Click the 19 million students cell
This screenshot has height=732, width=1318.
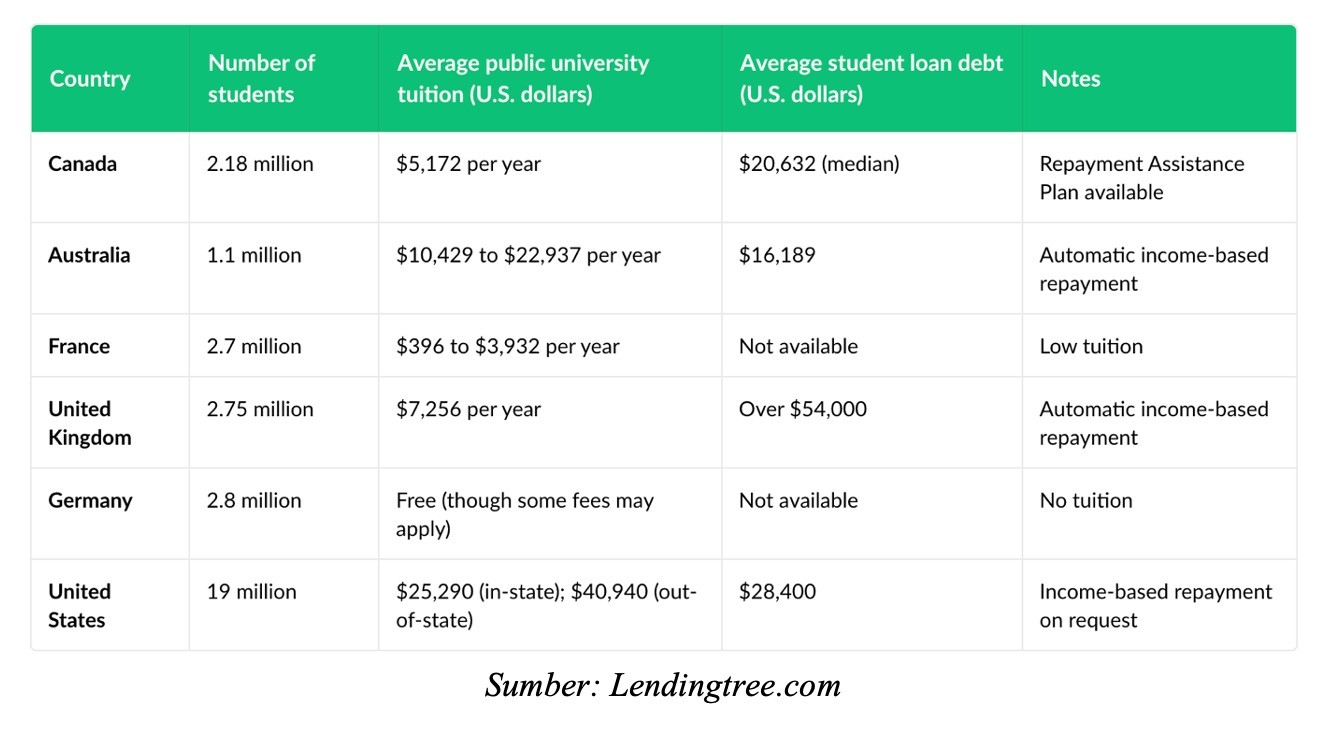pos(252,591)
